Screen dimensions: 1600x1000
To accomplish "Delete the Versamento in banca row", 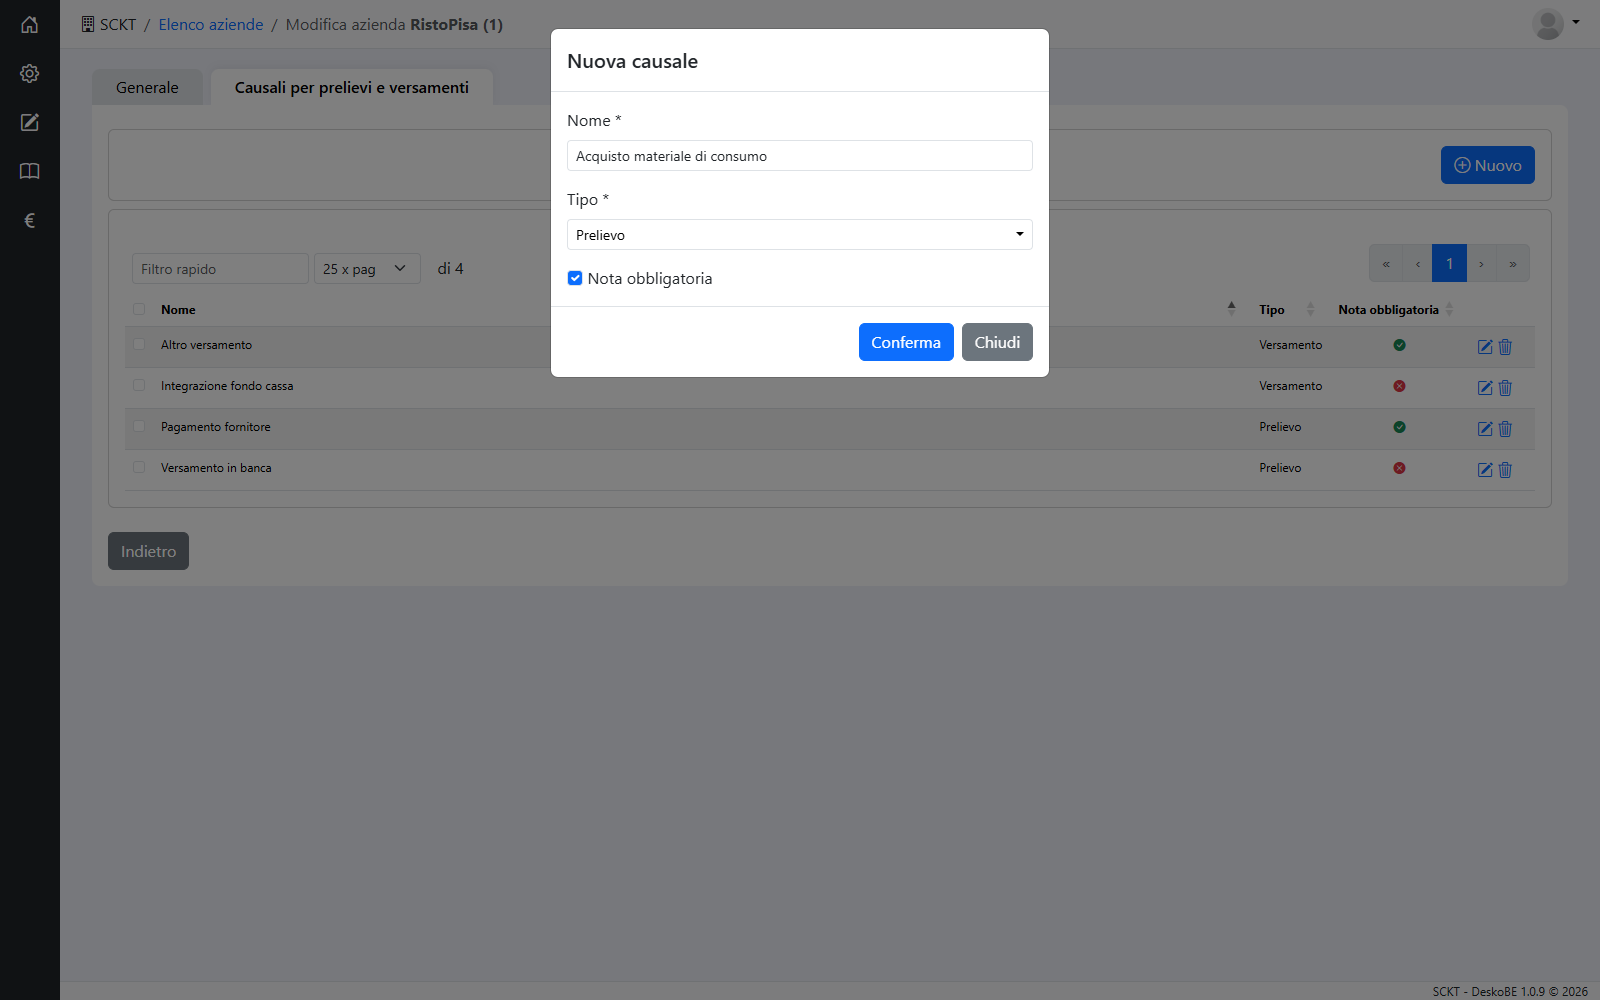I will pos(1505,470).
